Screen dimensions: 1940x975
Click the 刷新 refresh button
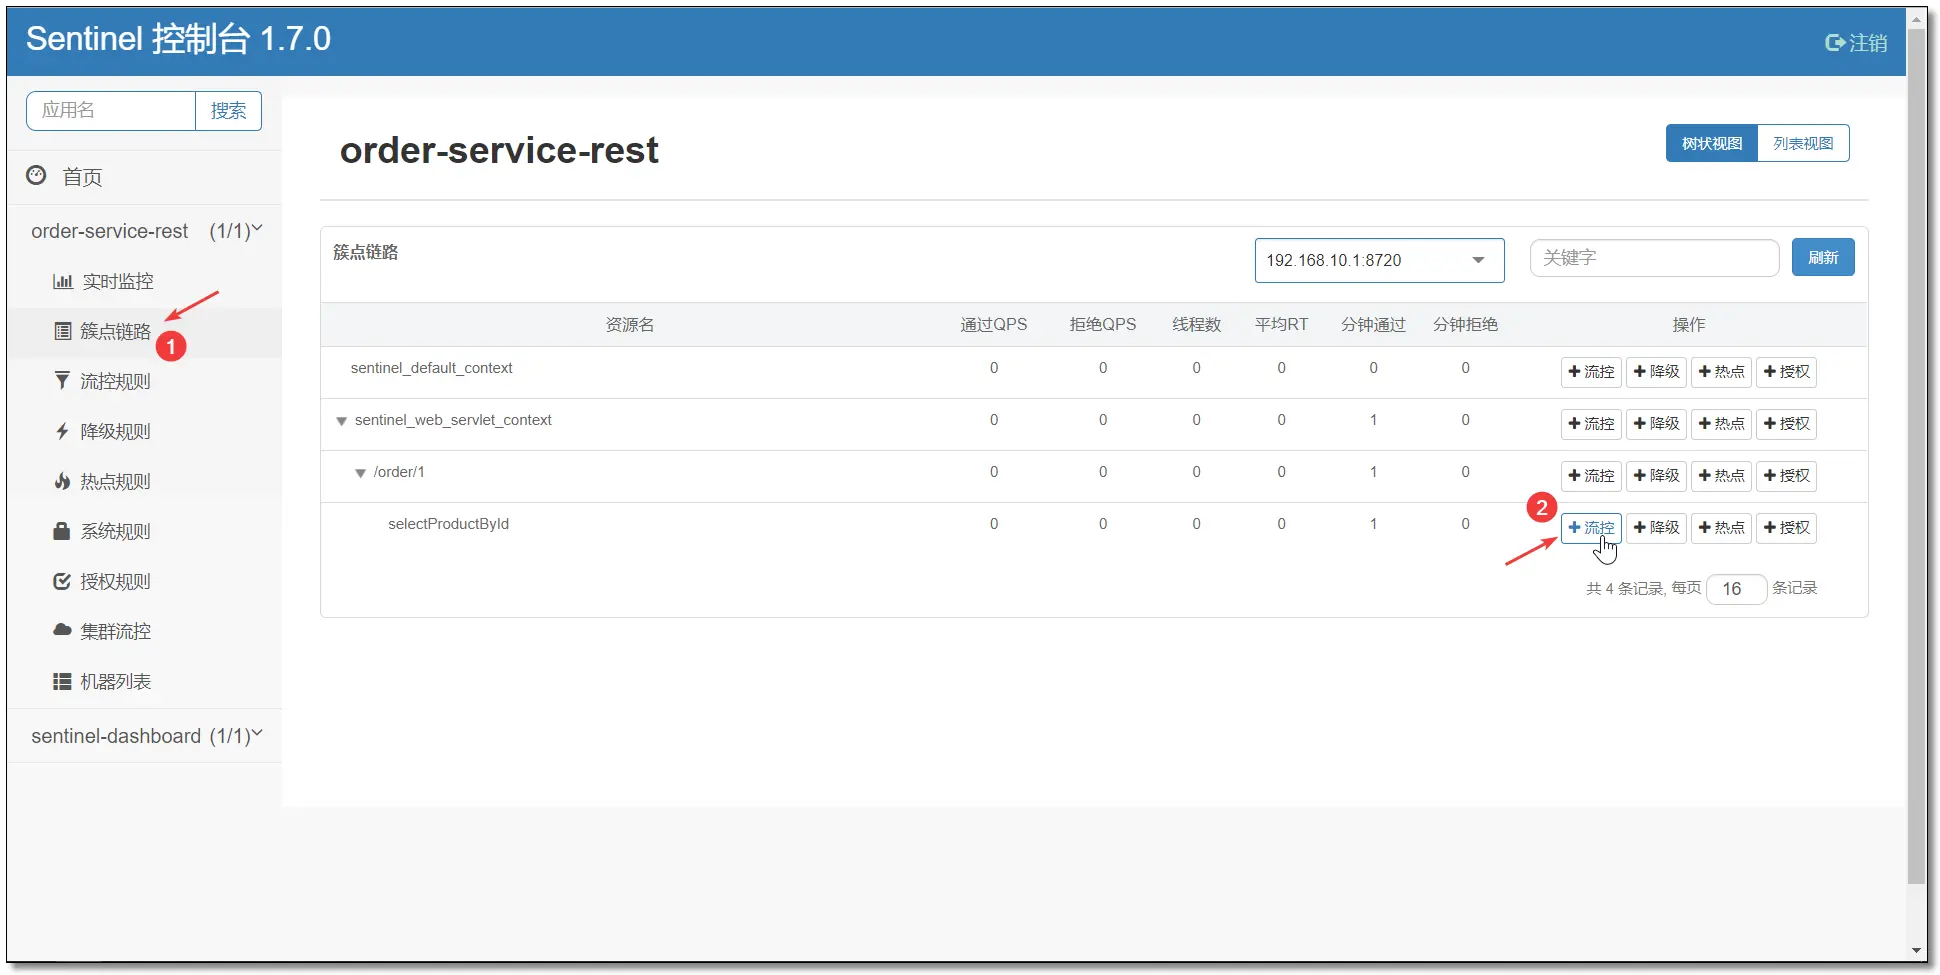pos(1822,257)
